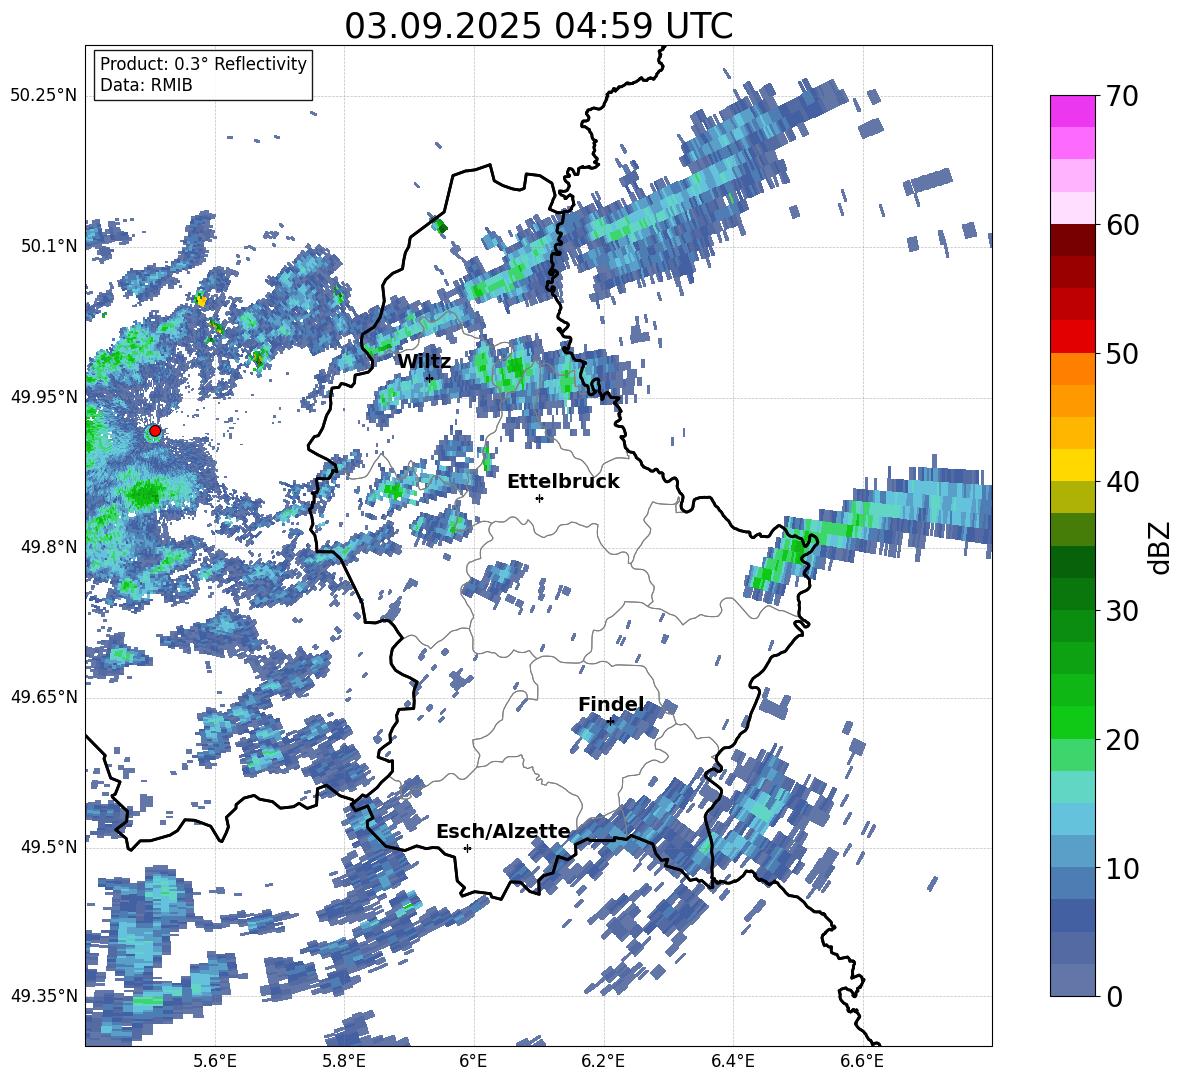This screenshot has height=1081, width=1184.
Task: Click the colorbar 0 tick label
Action: click(x=1114, y=997)
